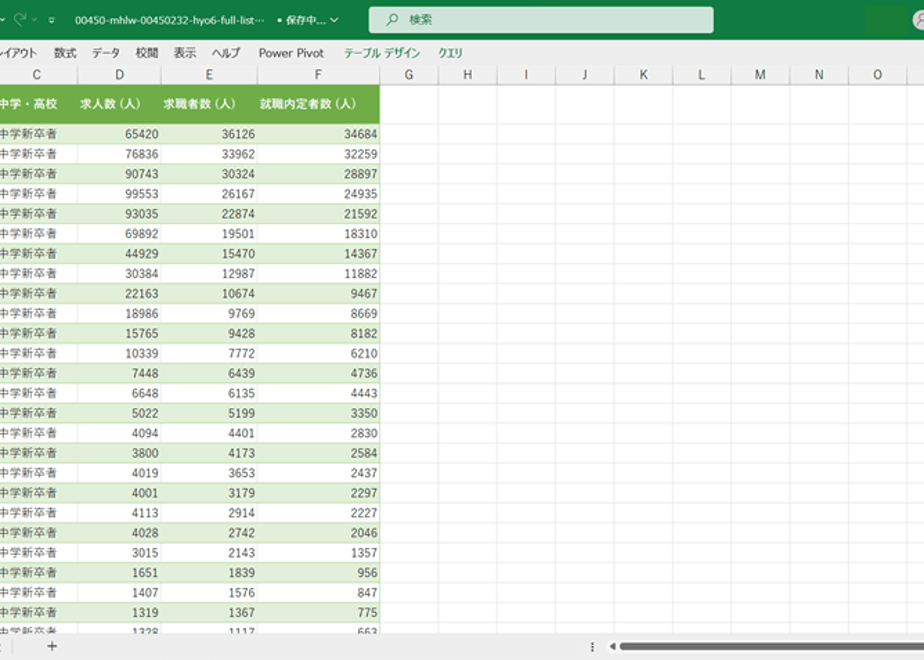Image resolution: width=924 pixels, height=660 pixels.
Task: Select column G header
Action: [x=409, y=75]
